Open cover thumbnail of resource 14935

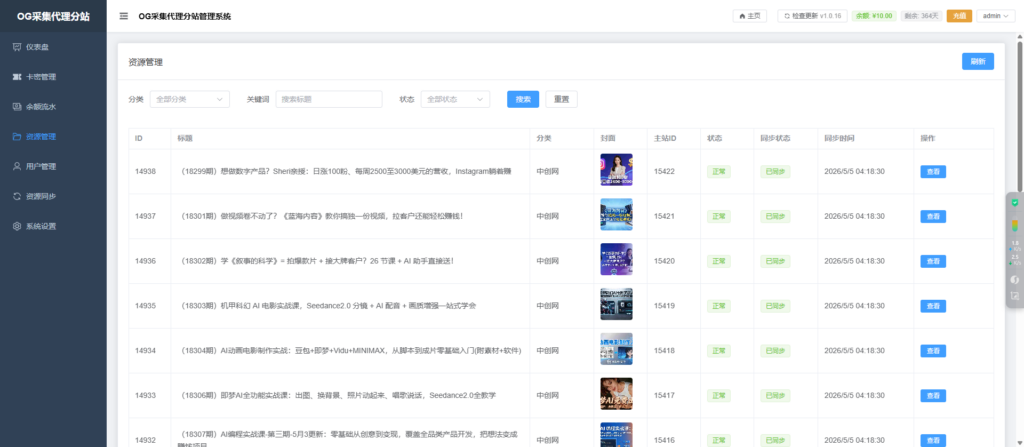coord(616,305)
